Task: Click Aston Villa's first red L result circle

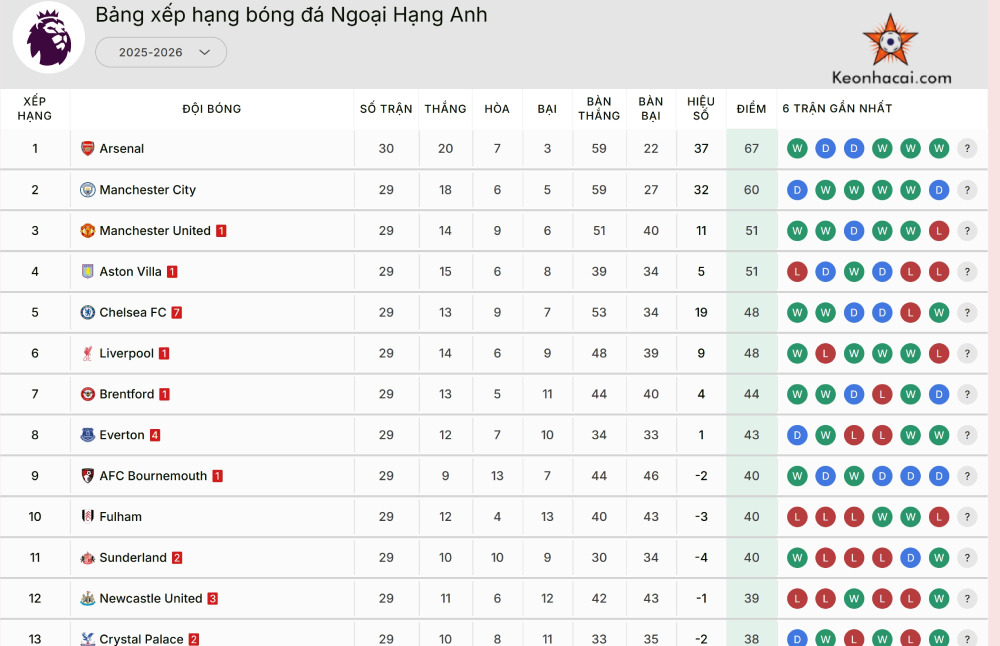Action: coord(797,272)
